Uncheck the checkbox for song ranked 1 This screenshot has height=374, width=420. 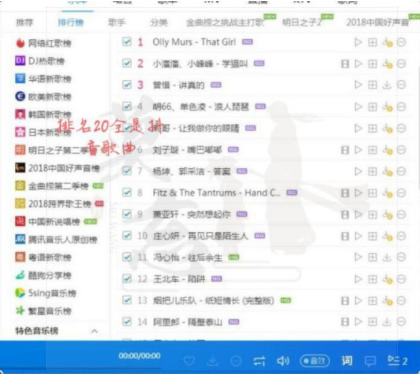click(127, 42)
